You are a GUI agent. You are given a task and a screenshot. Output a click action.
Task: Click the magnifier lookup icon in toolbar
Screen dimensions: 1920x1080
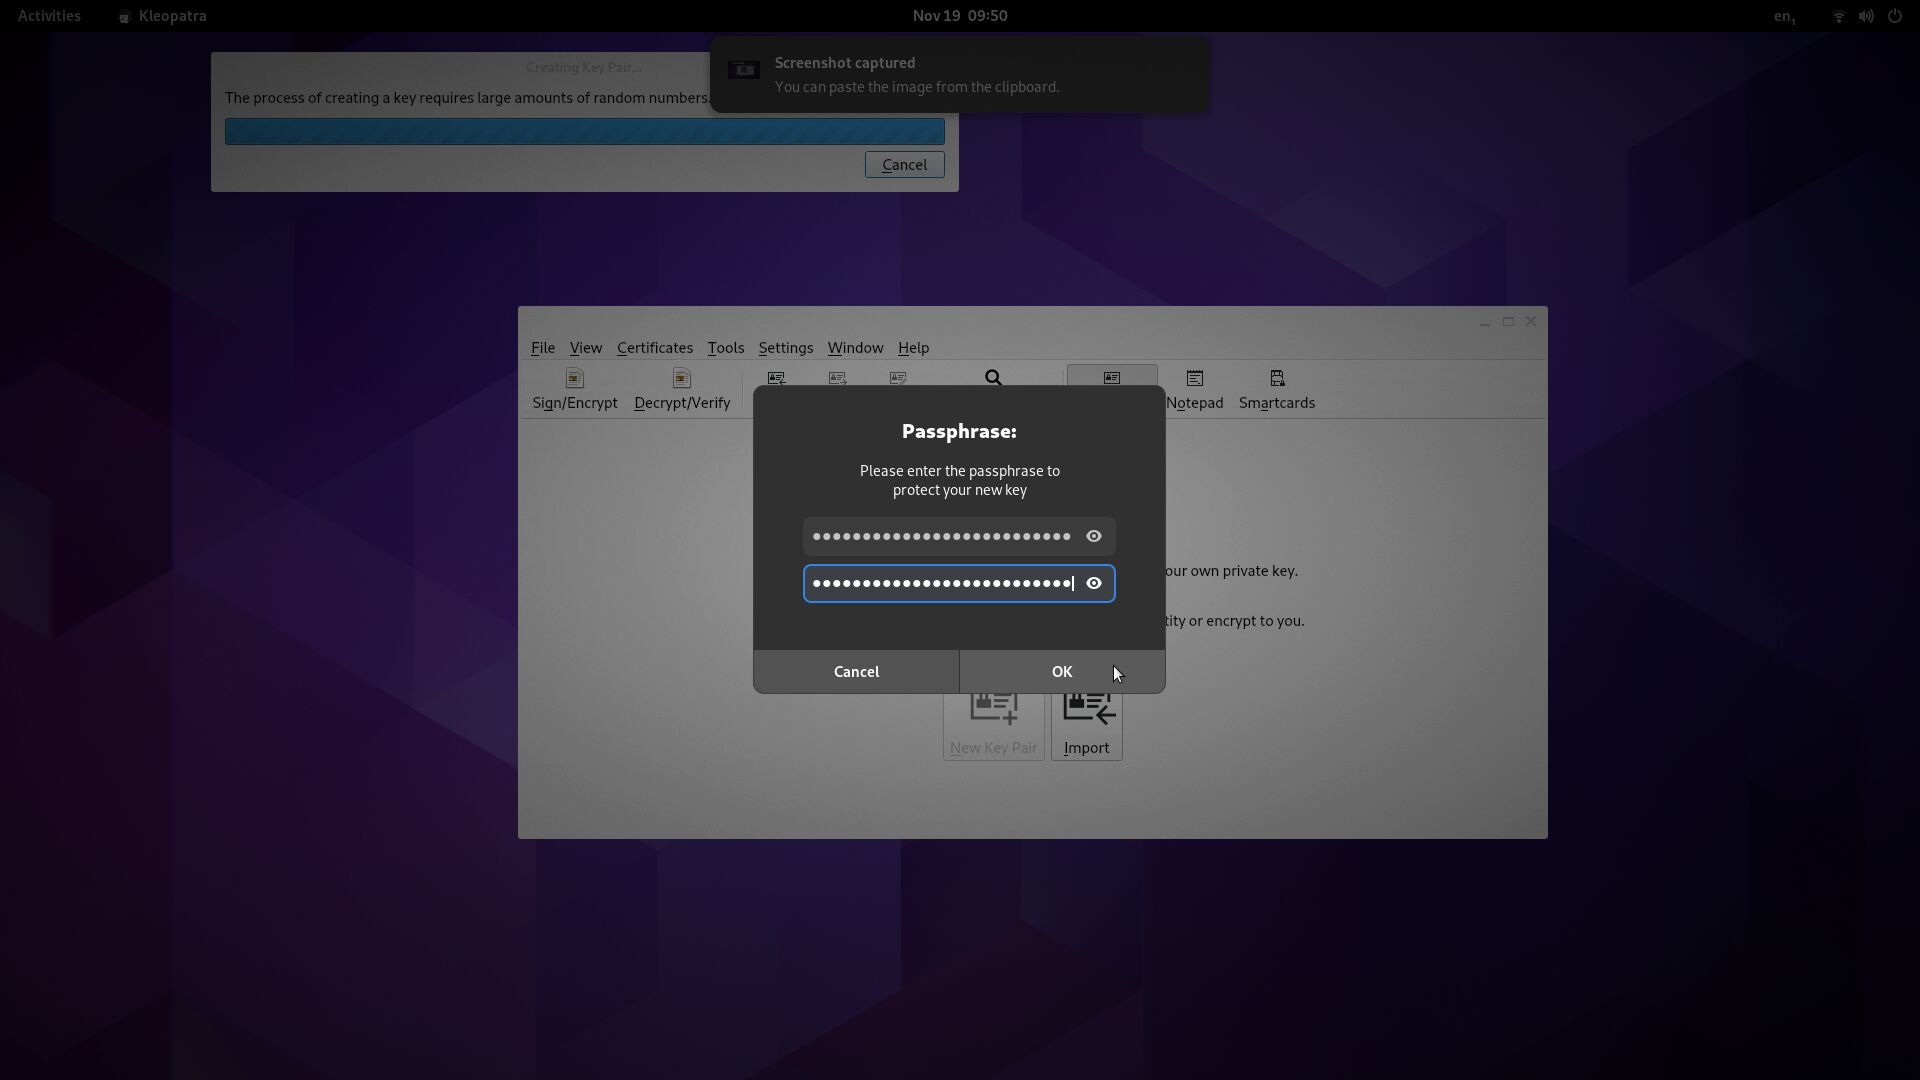point(993,378)
